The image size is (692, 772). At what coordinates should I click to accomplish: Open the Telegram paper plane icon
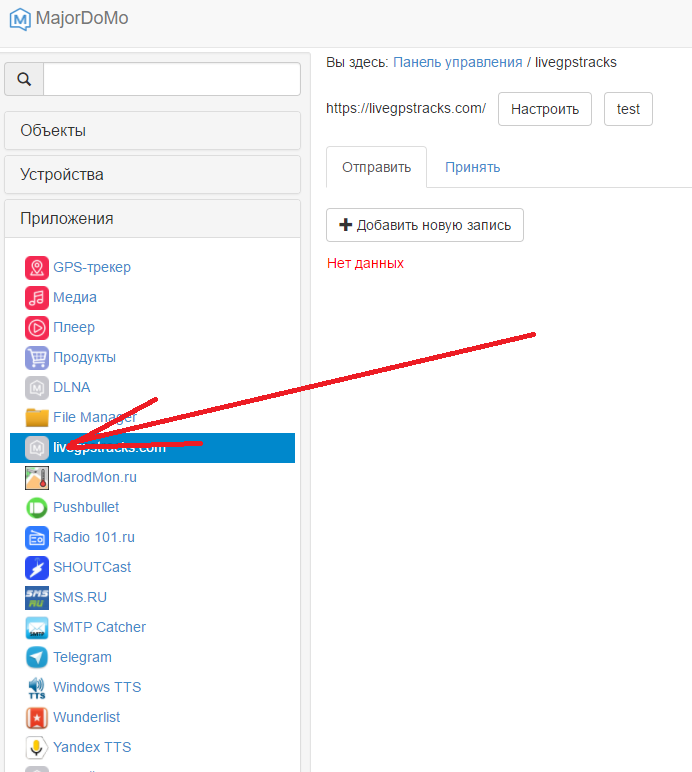(x=37, y=658)
